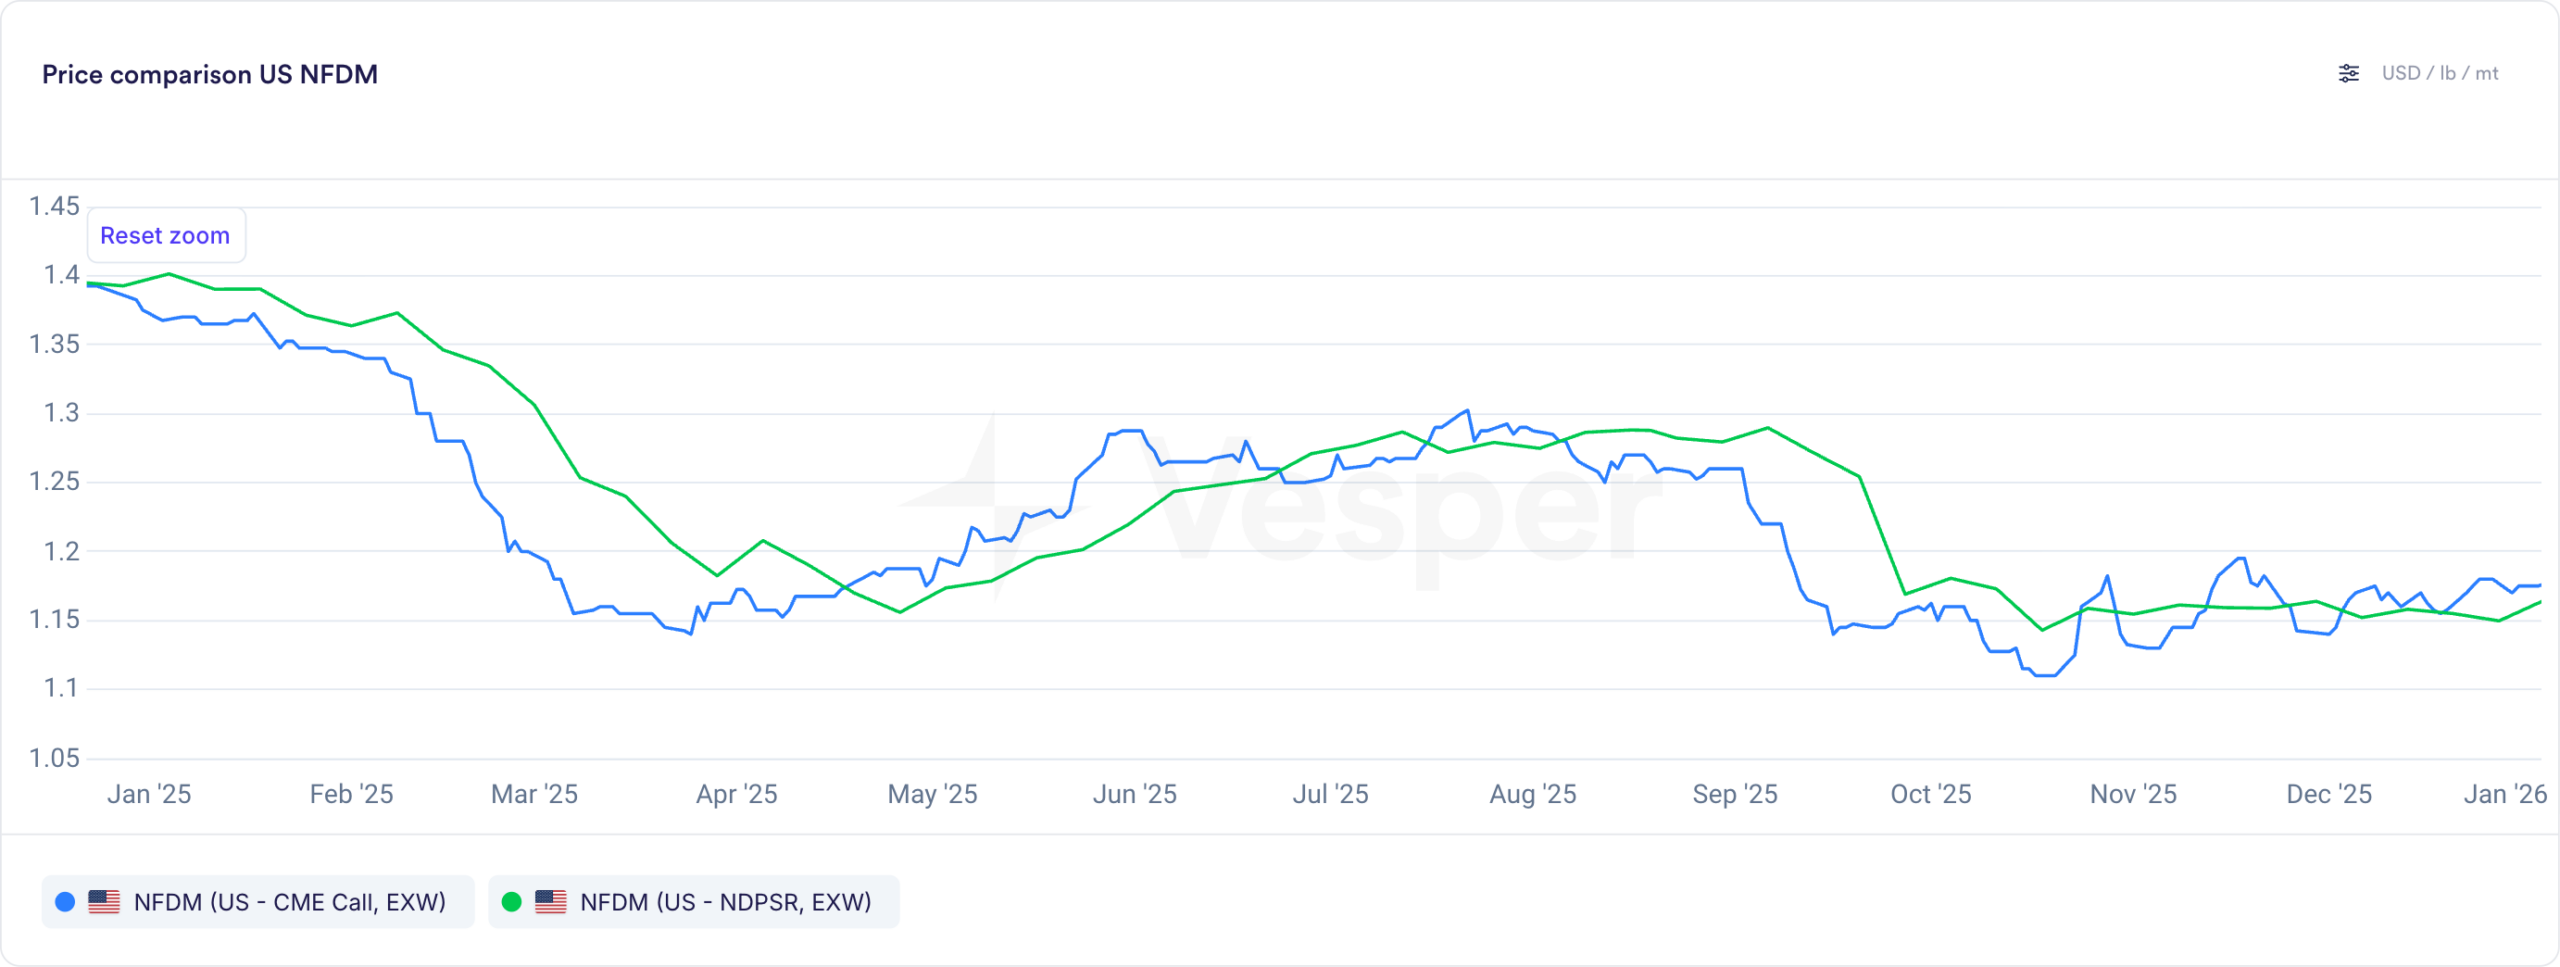
Task: Open the chart settings sliders icon
Action: point(2349,74)
